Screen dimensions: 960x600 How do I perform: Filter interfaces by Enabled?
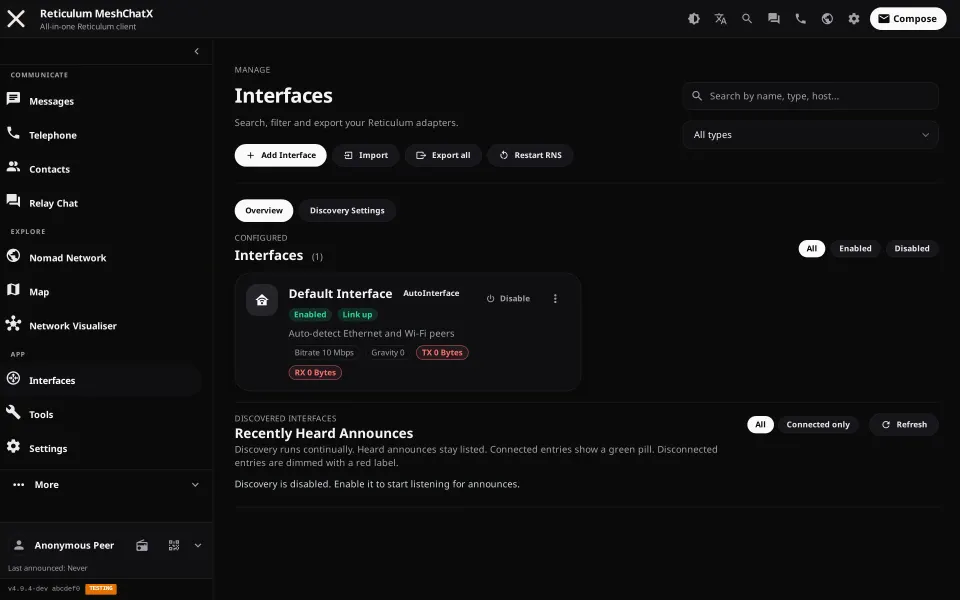pyautogui.click(x=855, y=249)
